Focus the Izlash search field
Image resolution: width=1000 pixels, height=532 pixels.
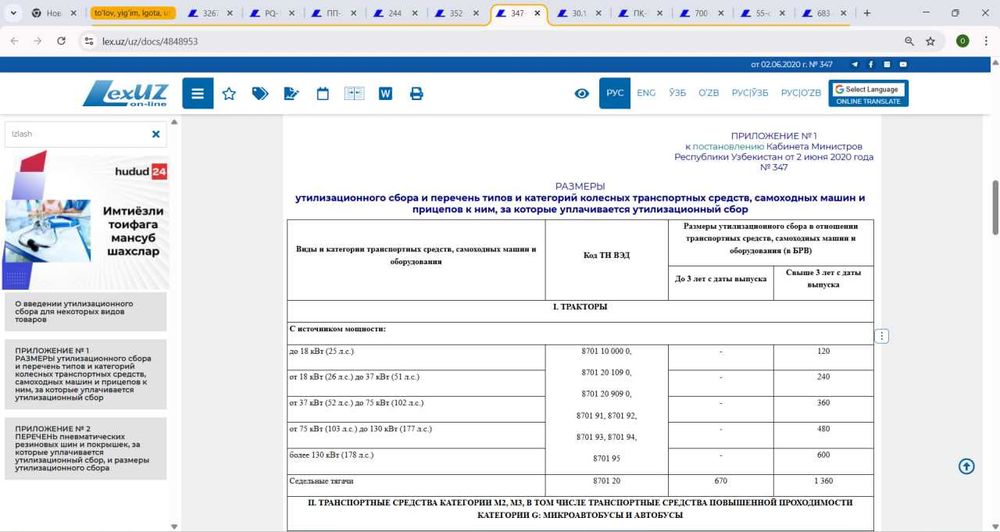(x=79, y=134)
